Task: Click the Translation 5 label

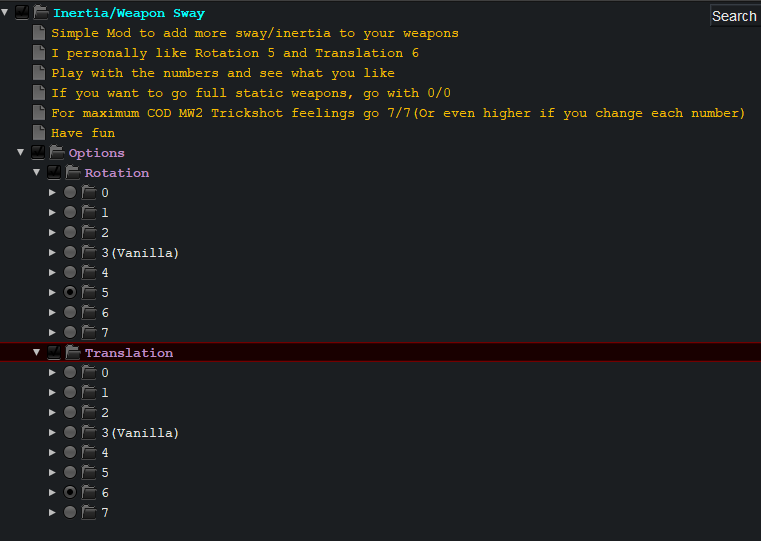Action: tap(105, 473)
